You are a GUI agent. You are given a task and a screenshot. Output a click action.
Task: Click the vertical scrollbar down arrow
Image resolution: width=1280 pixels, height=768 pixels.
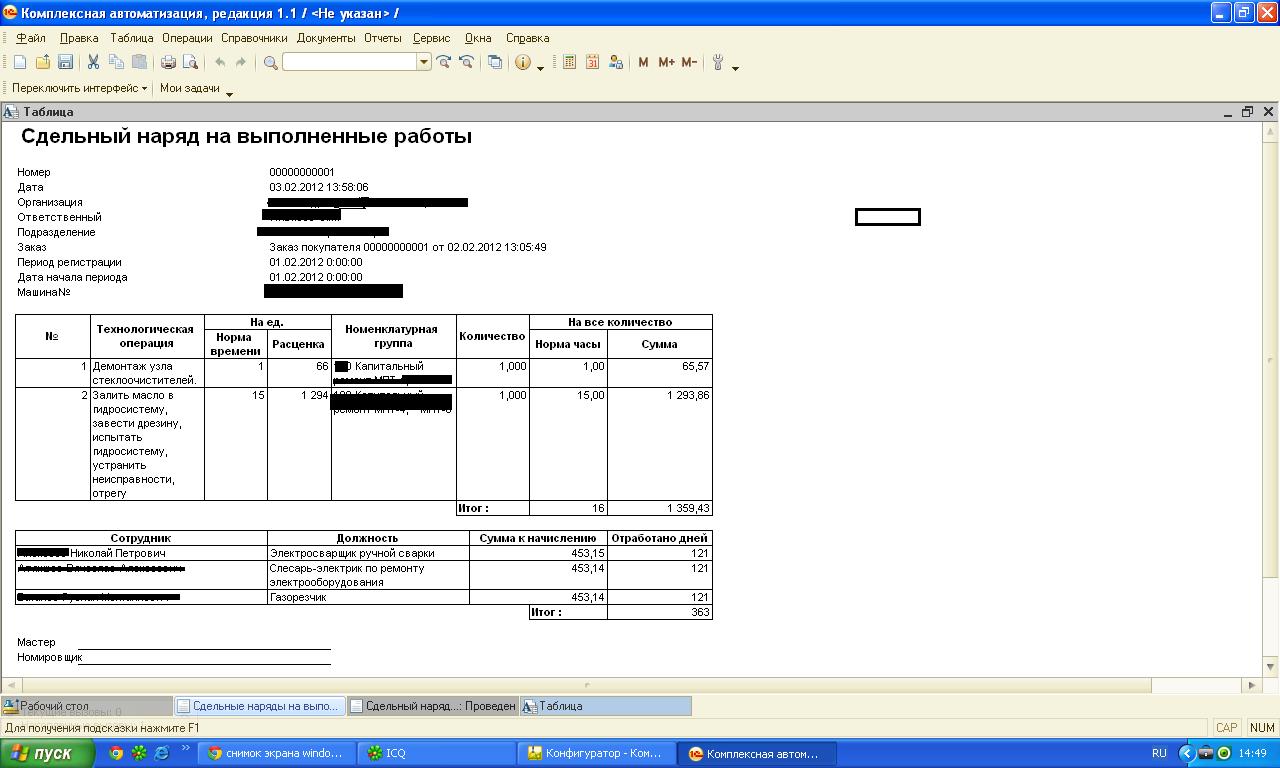pyautogui.click(x=1271, y=666)
